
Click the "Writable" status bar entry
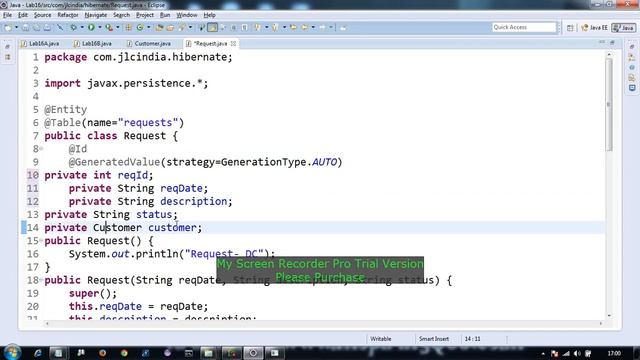[x=380, y=339]
